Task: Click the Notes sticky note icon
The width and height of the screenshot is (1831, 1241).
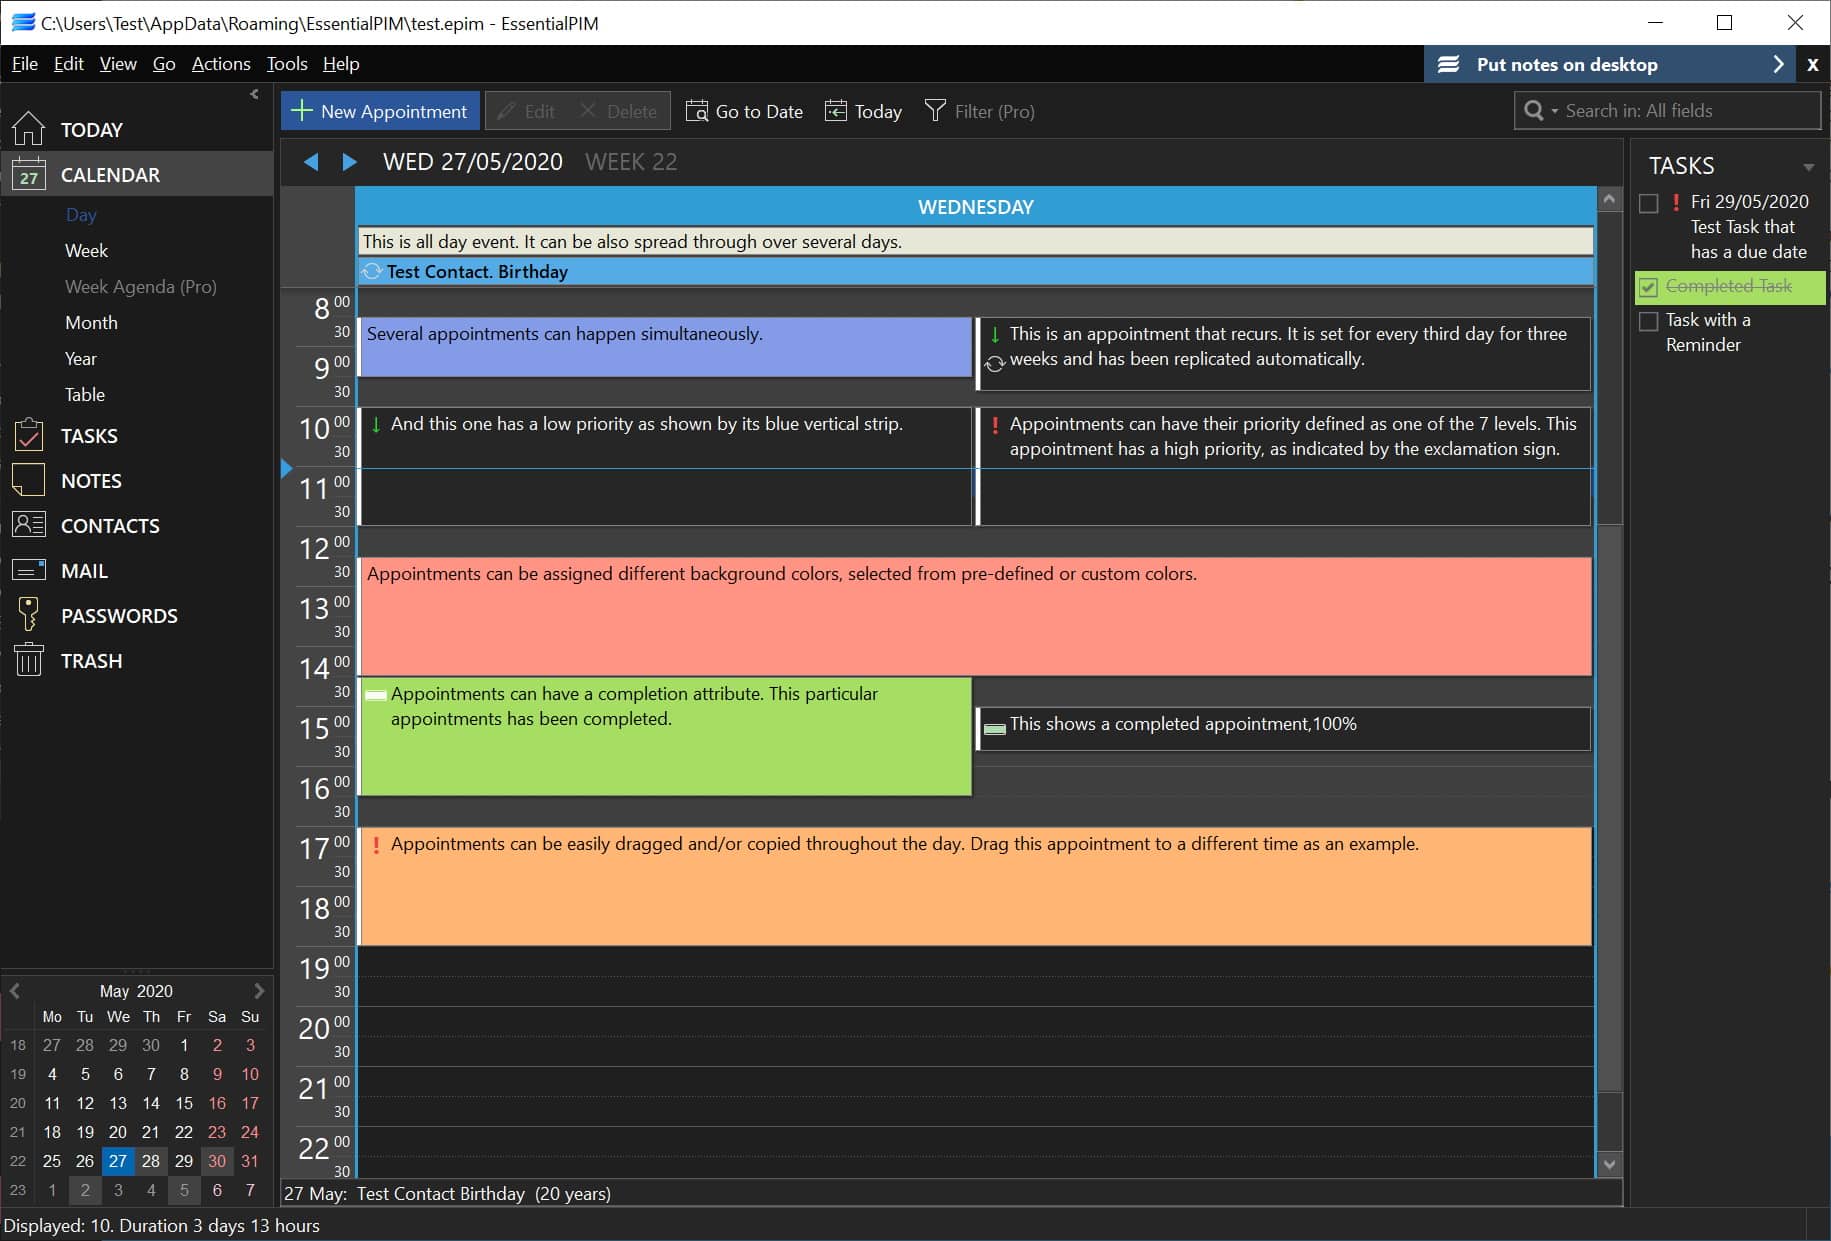Action: [28, 480]
